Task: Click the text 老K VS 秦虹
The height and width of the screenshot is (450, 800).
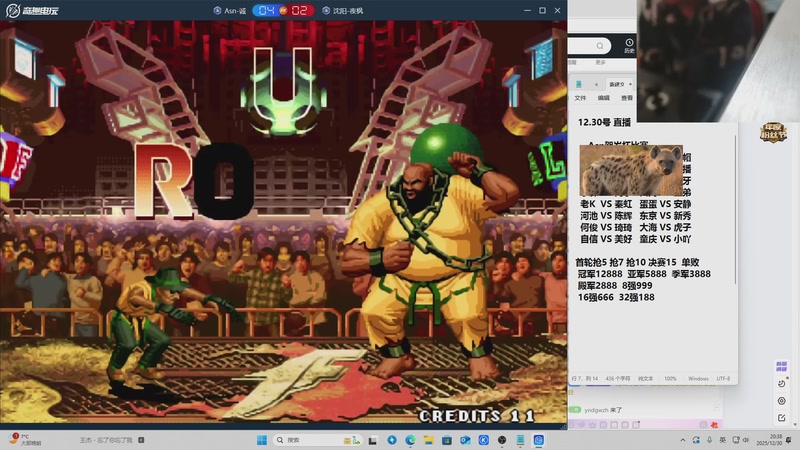Action: [x=606, y=204]
